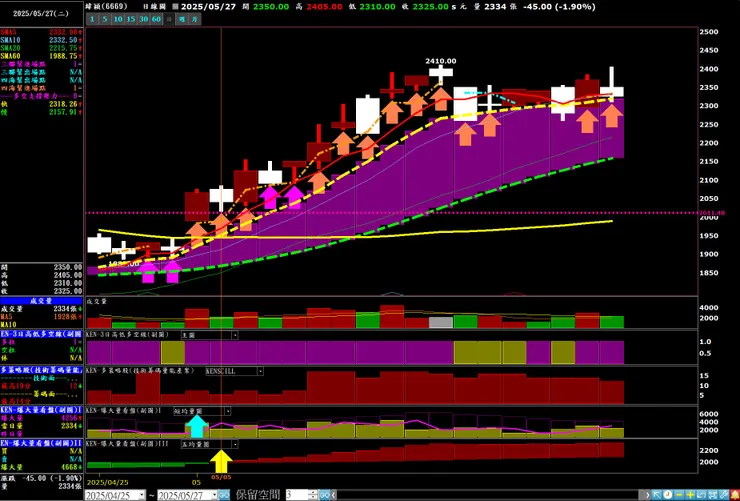Click the arrow cursor tool icon in bottom toolbar
The image size is (740, 501).
659,495
